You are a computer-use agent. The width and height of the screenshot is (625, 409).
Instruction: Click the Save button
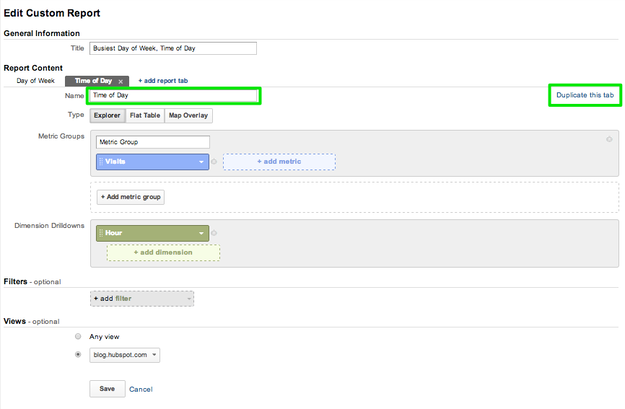click(106, 388)
